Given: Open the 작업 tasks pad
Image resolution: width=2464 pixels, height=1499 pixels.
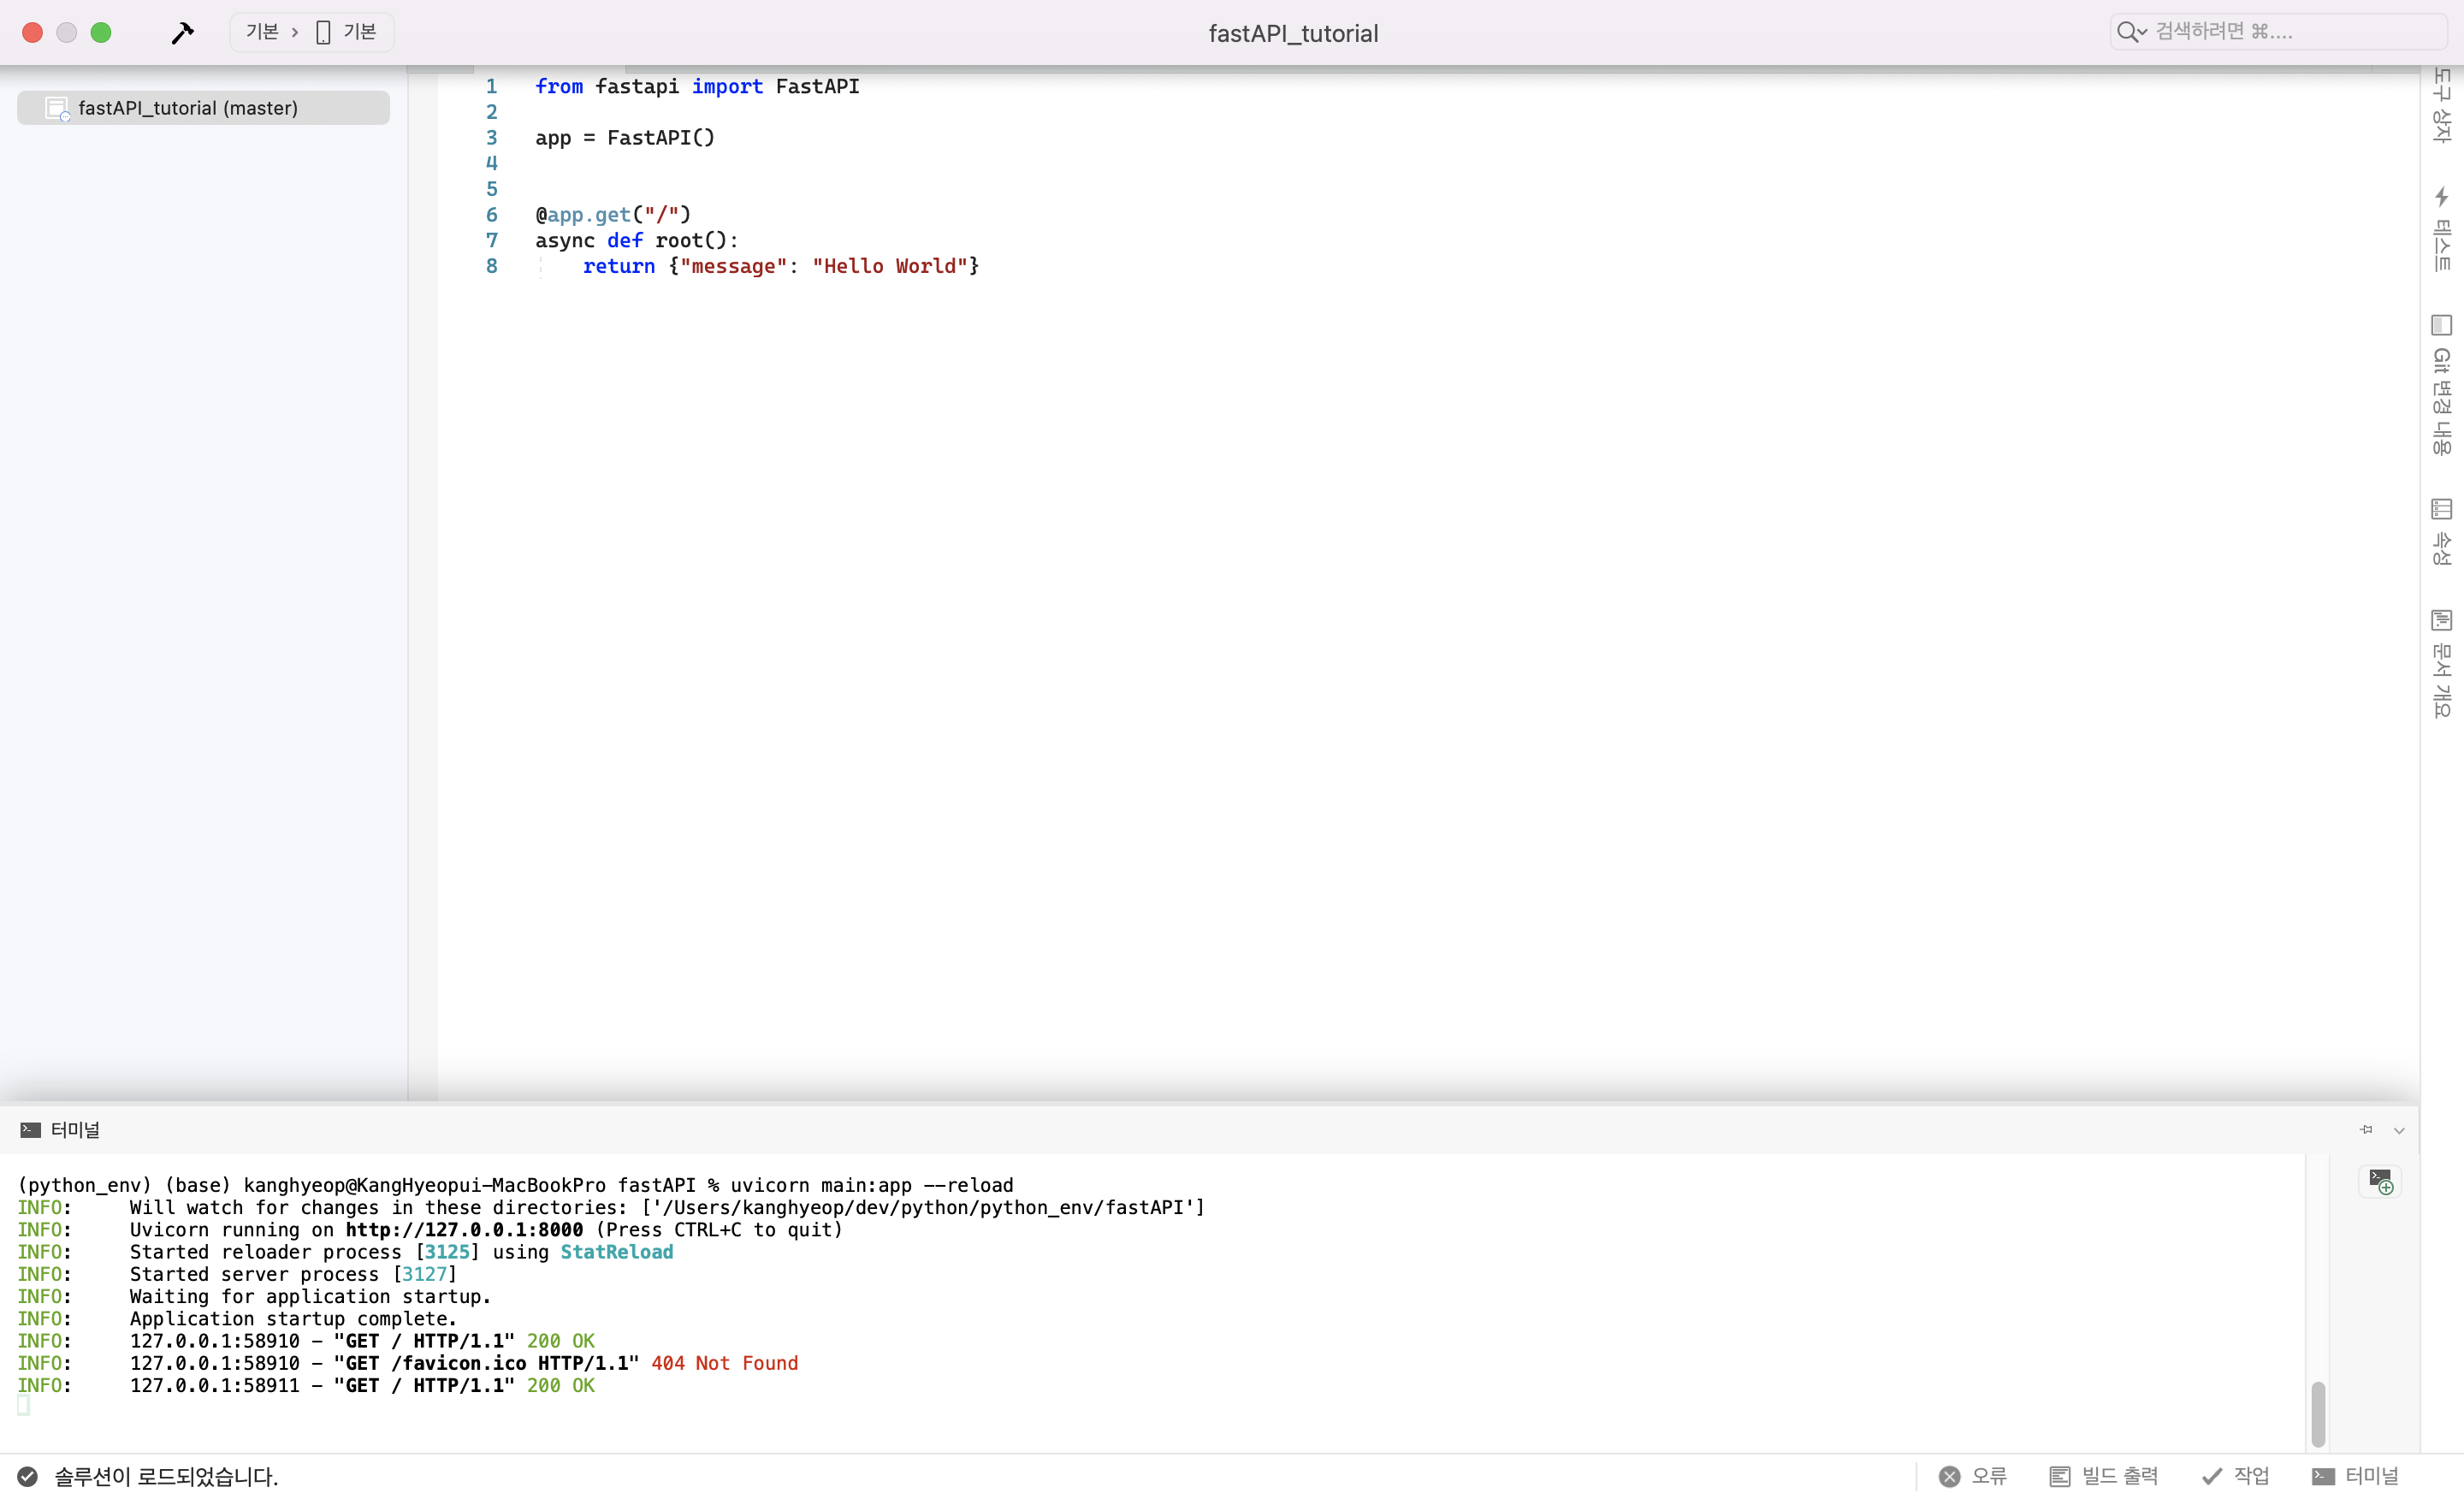Looking at the screenshot, I should pyautogui.click(x=2236, y=1476).
